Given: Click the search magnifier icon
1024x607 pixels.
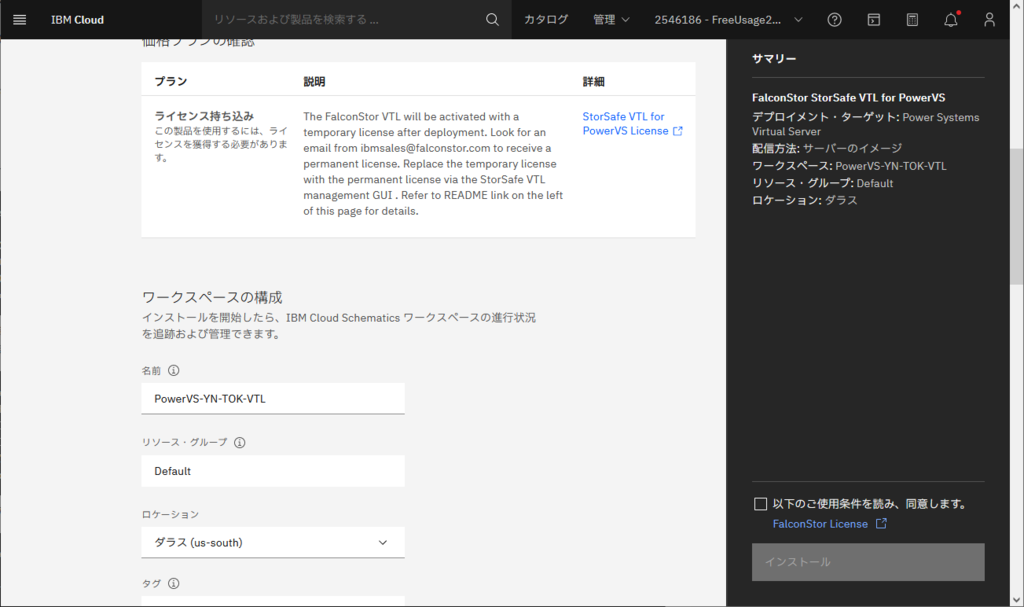Looking at the screenshot, I should (x=492, y=20).
